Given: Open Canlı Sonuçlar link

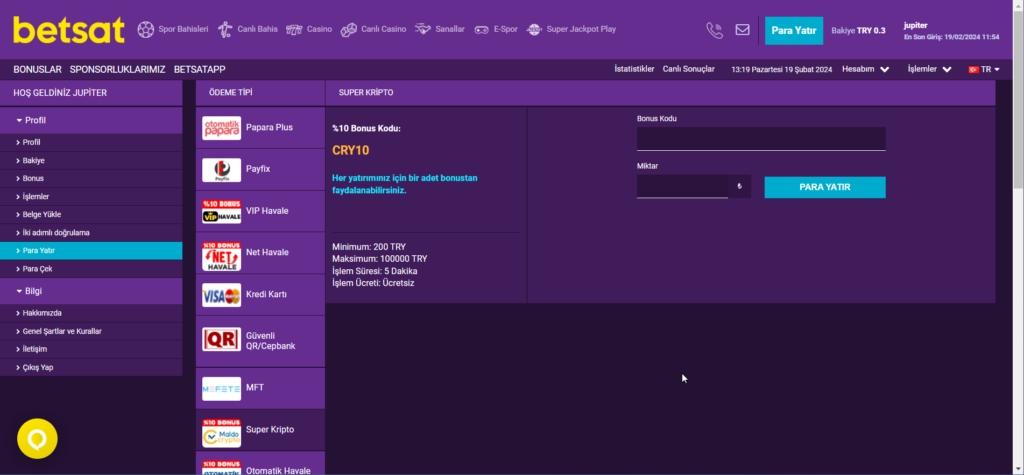Looking at the screenshot, I should point(688,69).
